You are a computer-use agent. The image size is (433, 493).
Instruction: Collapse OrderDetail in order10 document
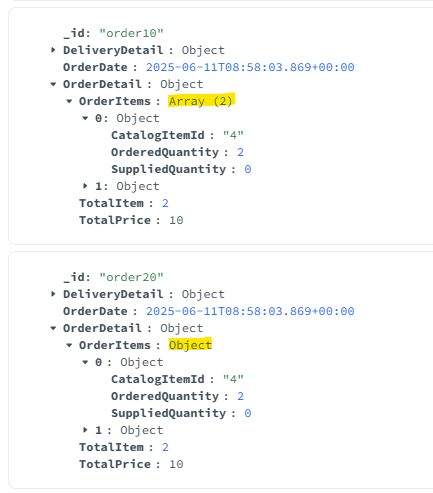pos(53,84)
